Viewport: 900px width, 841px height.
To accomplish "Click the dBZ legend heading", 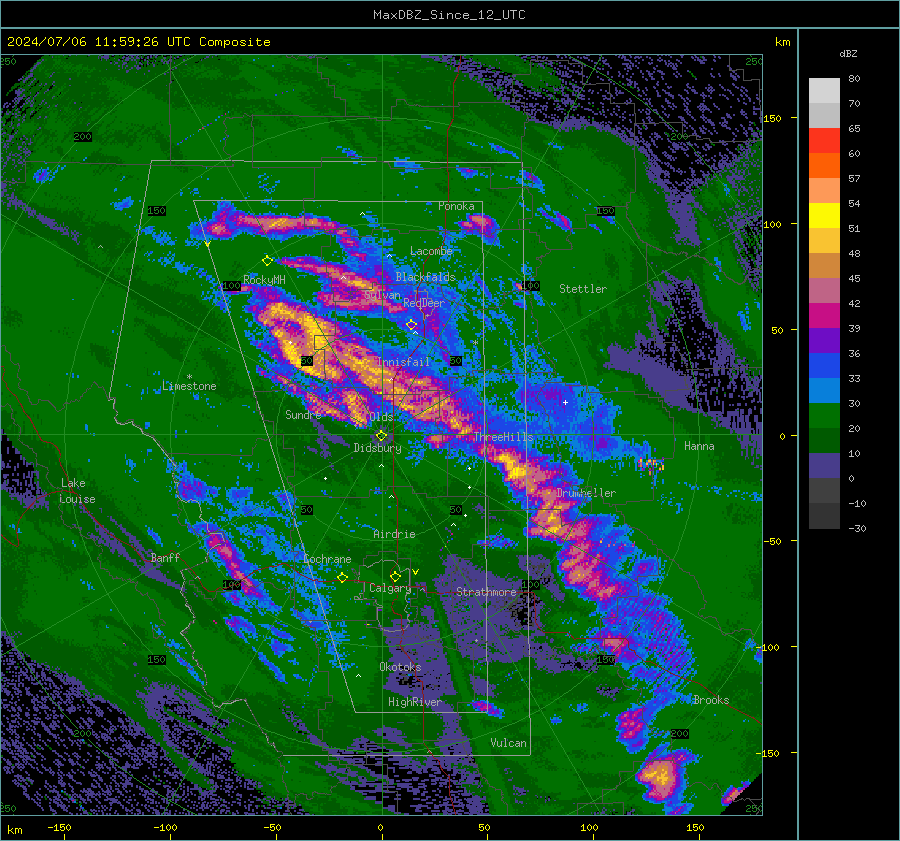I will click(848, 54).
